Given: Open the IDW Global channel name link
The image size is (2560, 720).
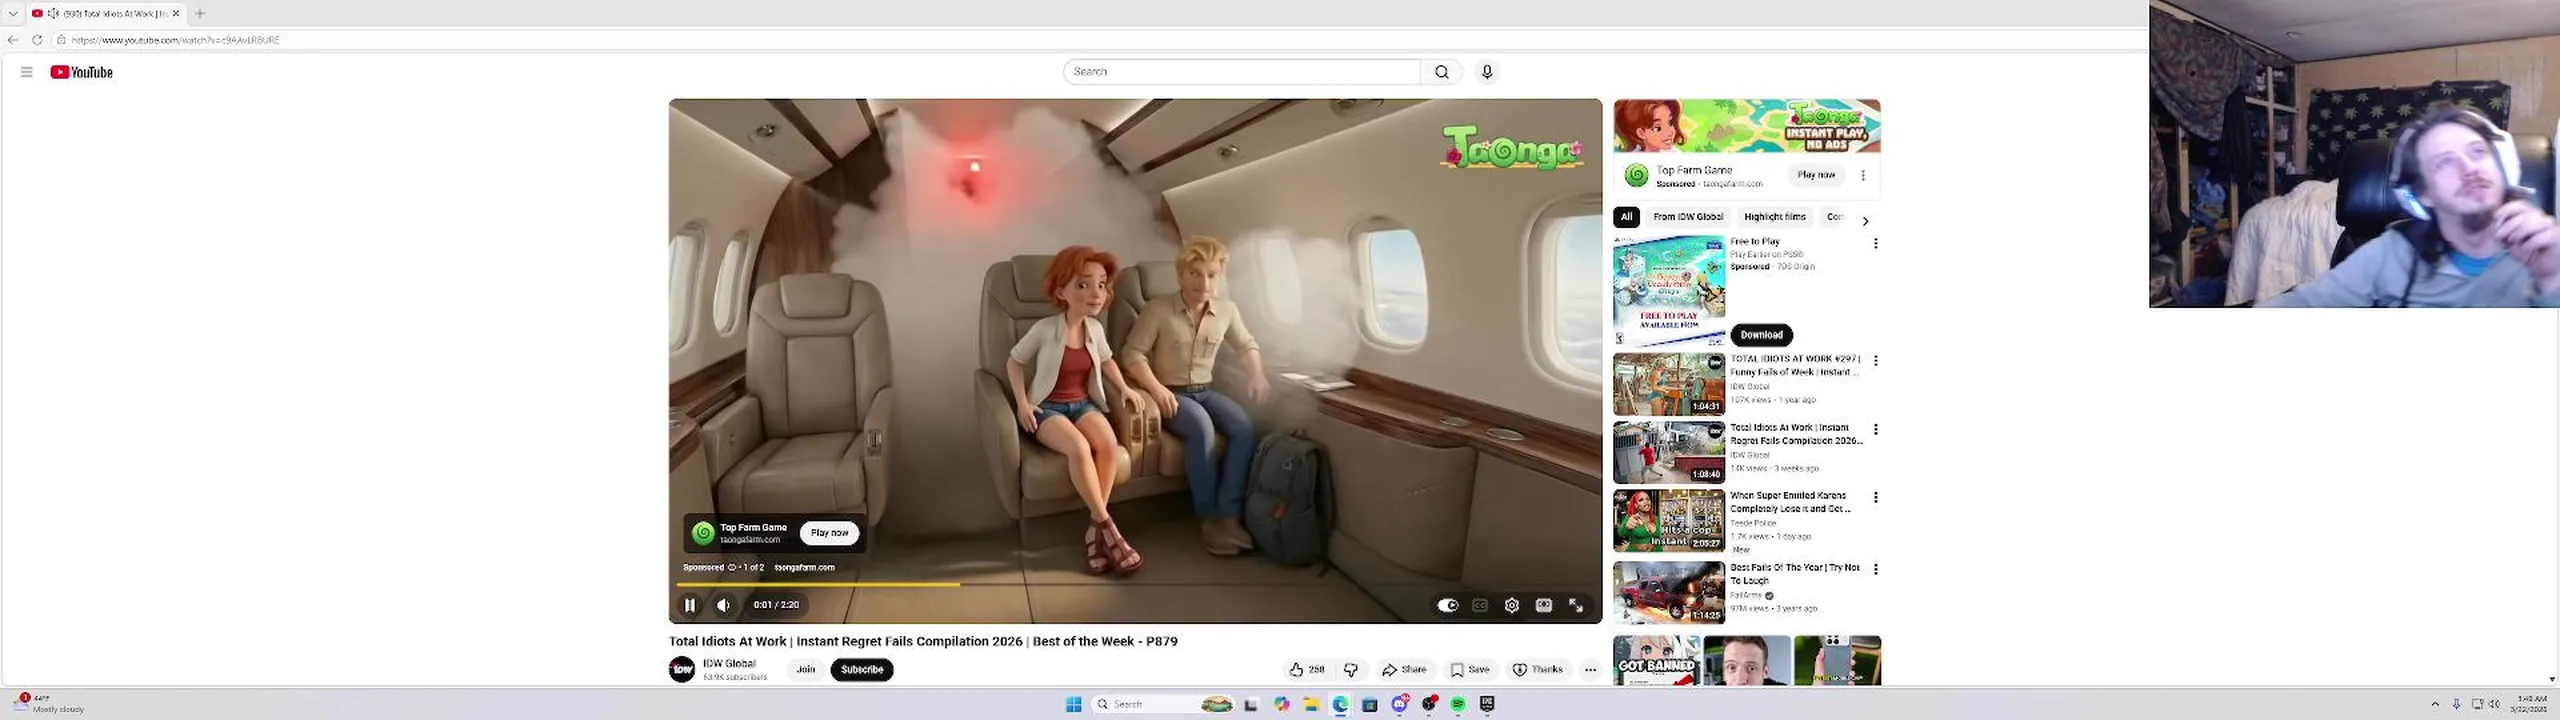Looking at the screenshot, I should pos(729,664).
